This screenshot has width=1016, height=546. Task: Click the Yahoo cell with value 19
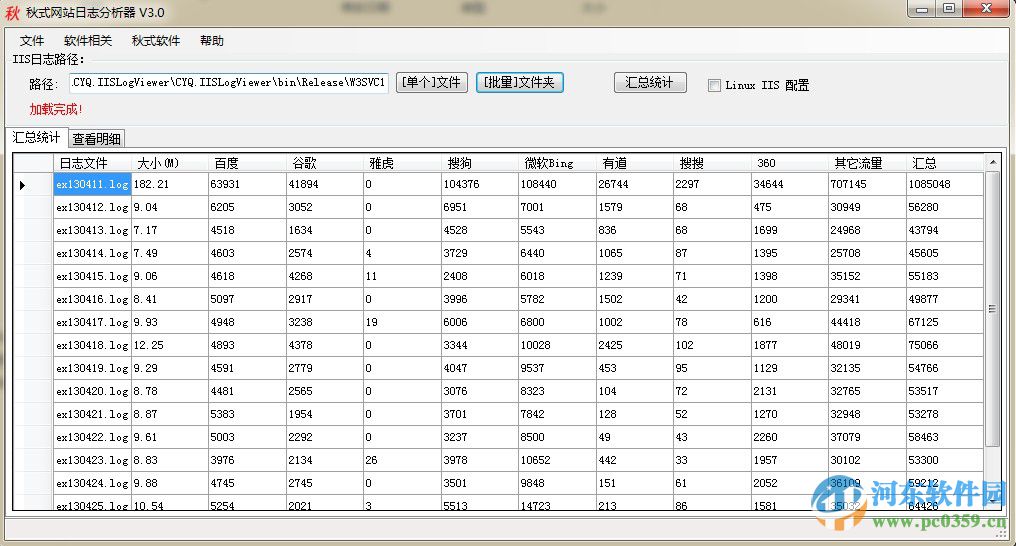(402, 323)
